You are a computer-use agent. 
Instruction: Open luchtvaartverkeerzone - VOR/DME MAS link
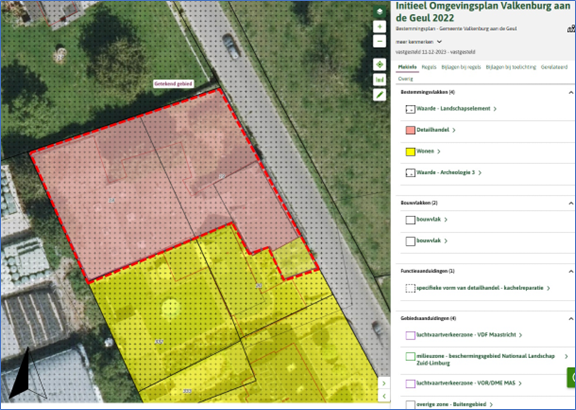[x=466, y=383]
